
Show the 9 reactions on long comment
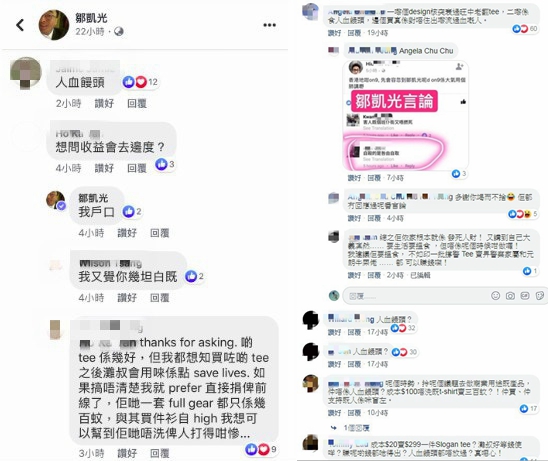[261, 449]
